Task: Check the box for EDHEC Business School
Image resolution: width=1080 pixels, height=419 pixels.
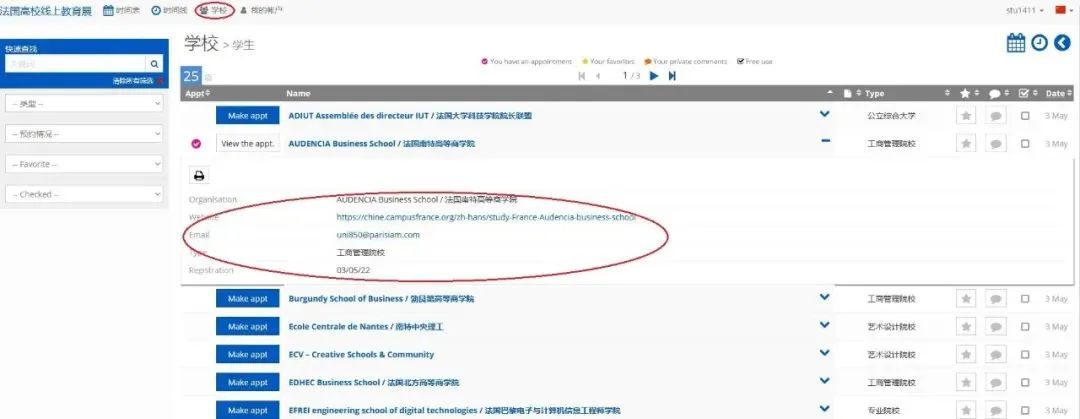Action: pos(1025,382)
